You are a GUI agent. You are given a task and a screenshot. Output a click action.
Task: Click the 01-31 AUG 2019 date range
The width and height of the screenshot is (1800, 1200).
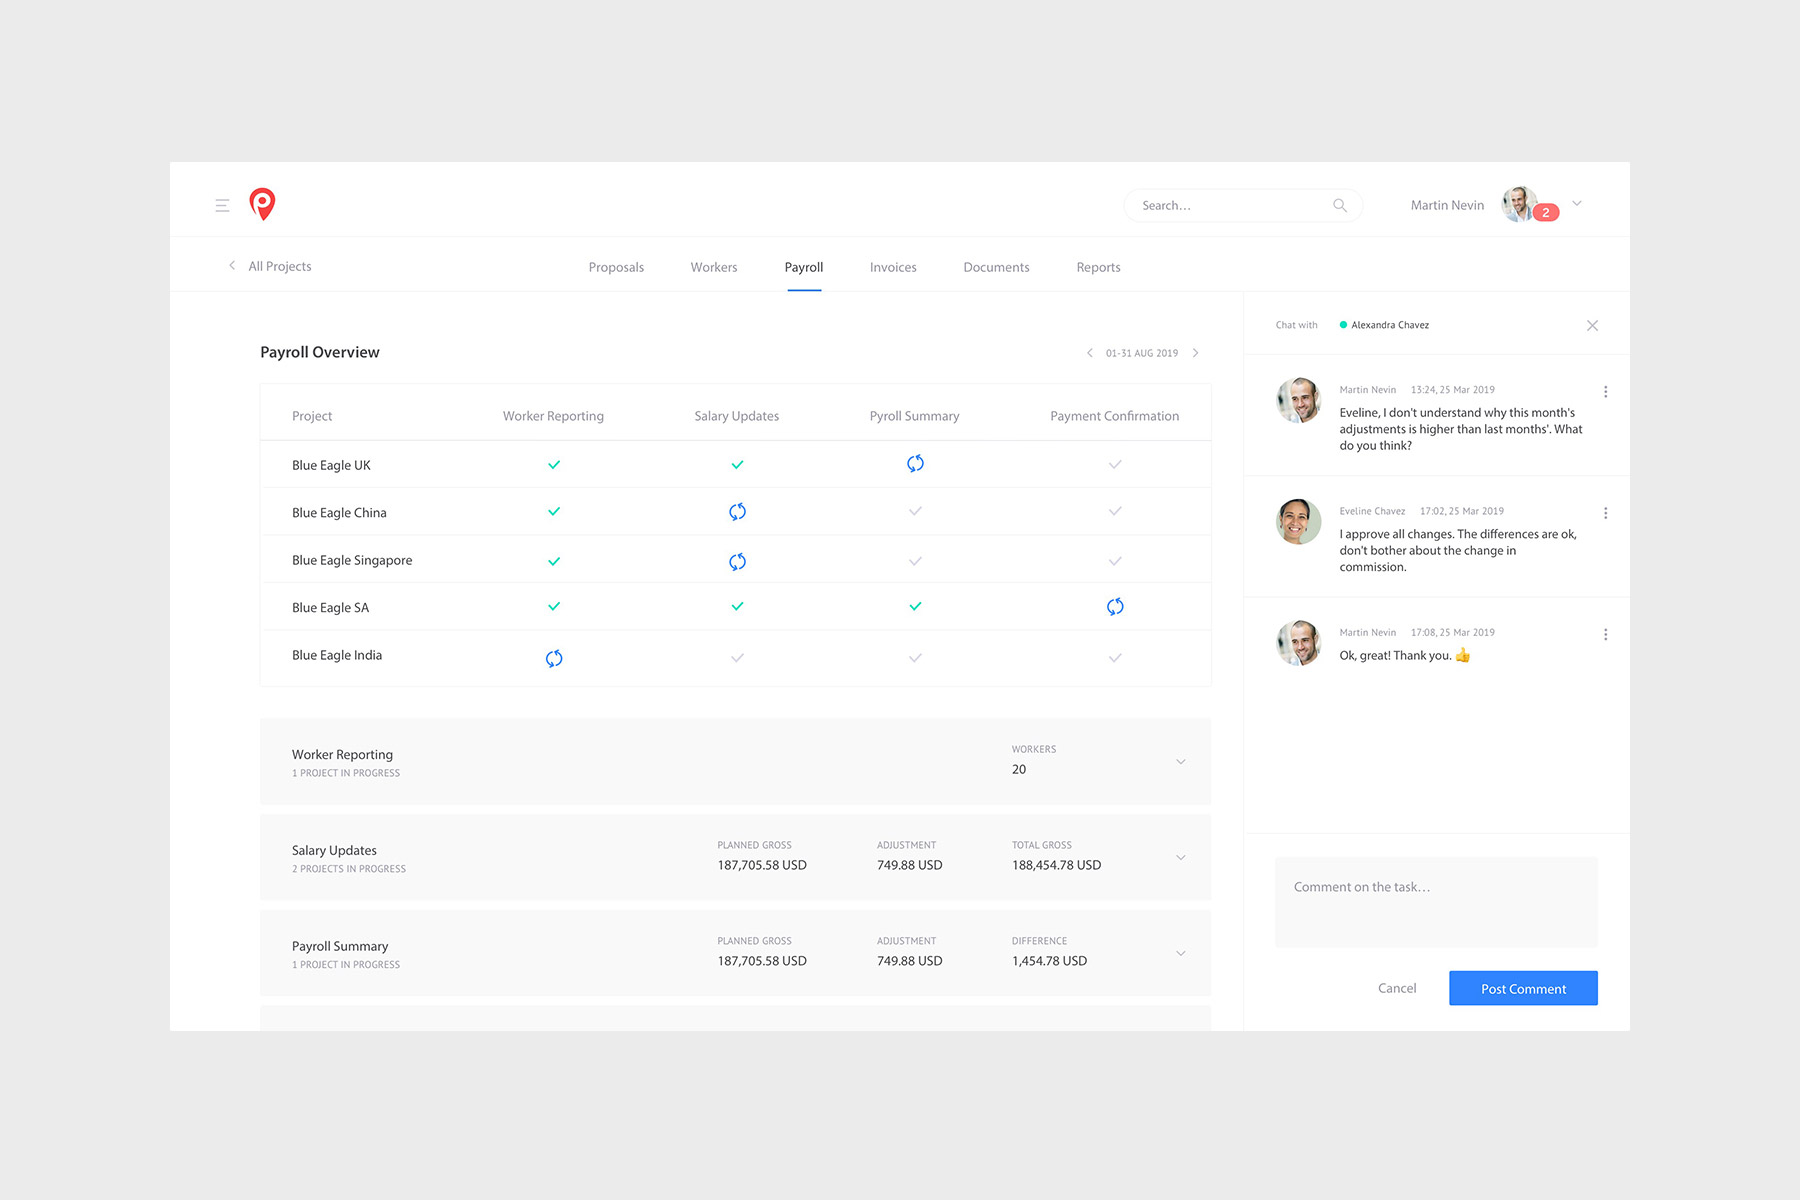pos(1142,353)
